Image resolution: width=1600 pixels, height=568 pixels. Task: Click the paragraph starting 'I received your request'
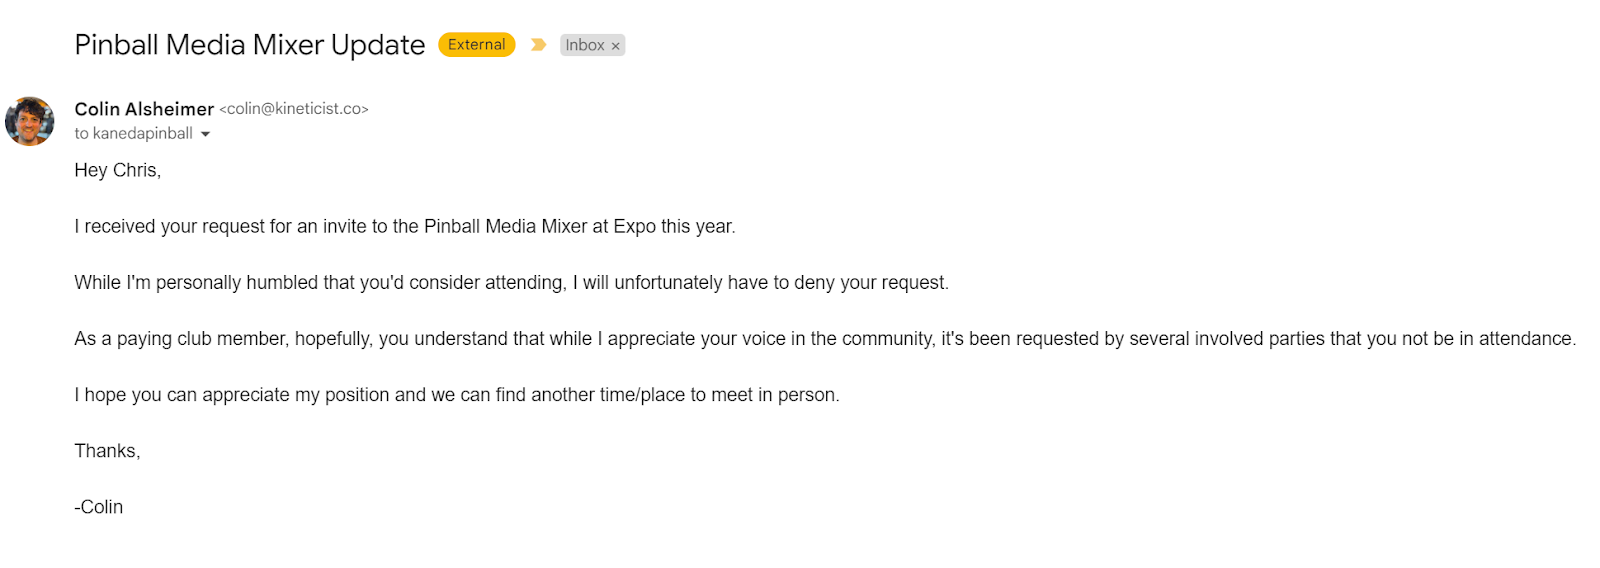pos(404,226)
